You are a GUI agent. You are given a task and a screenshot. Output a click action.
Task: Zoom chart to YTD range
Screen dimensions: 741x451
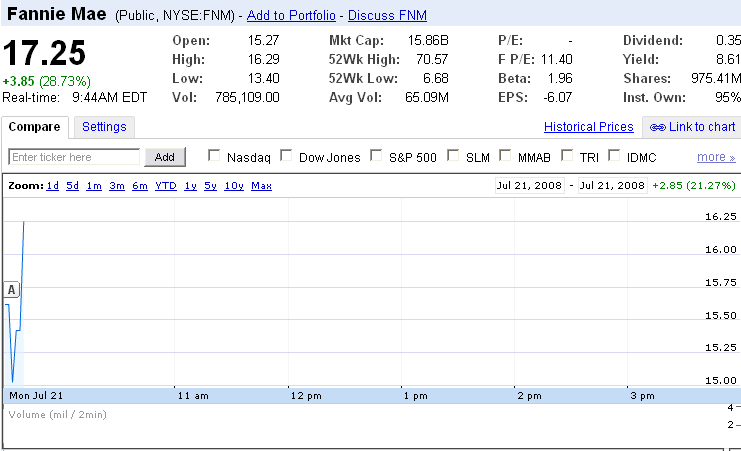tap(166, 186)
